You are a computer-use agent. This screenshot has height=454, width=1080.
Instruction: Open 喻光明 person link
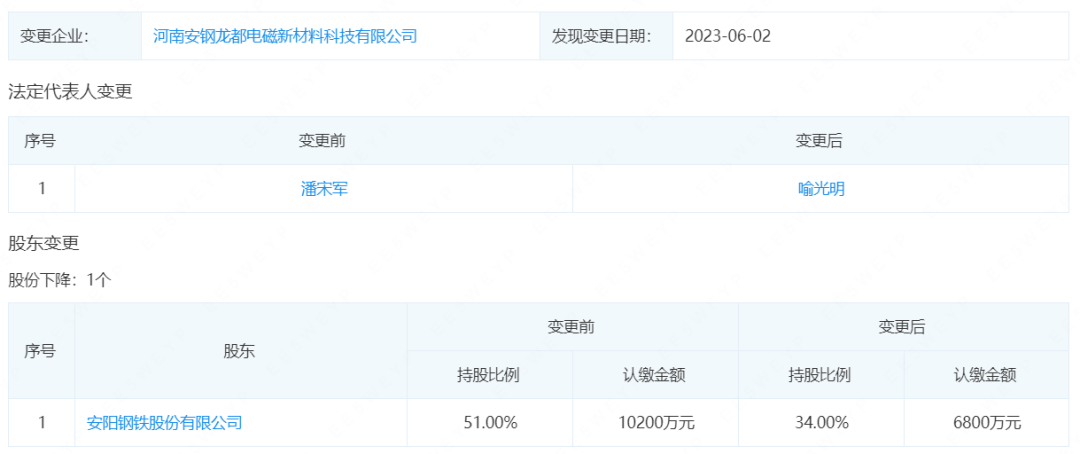821,189
